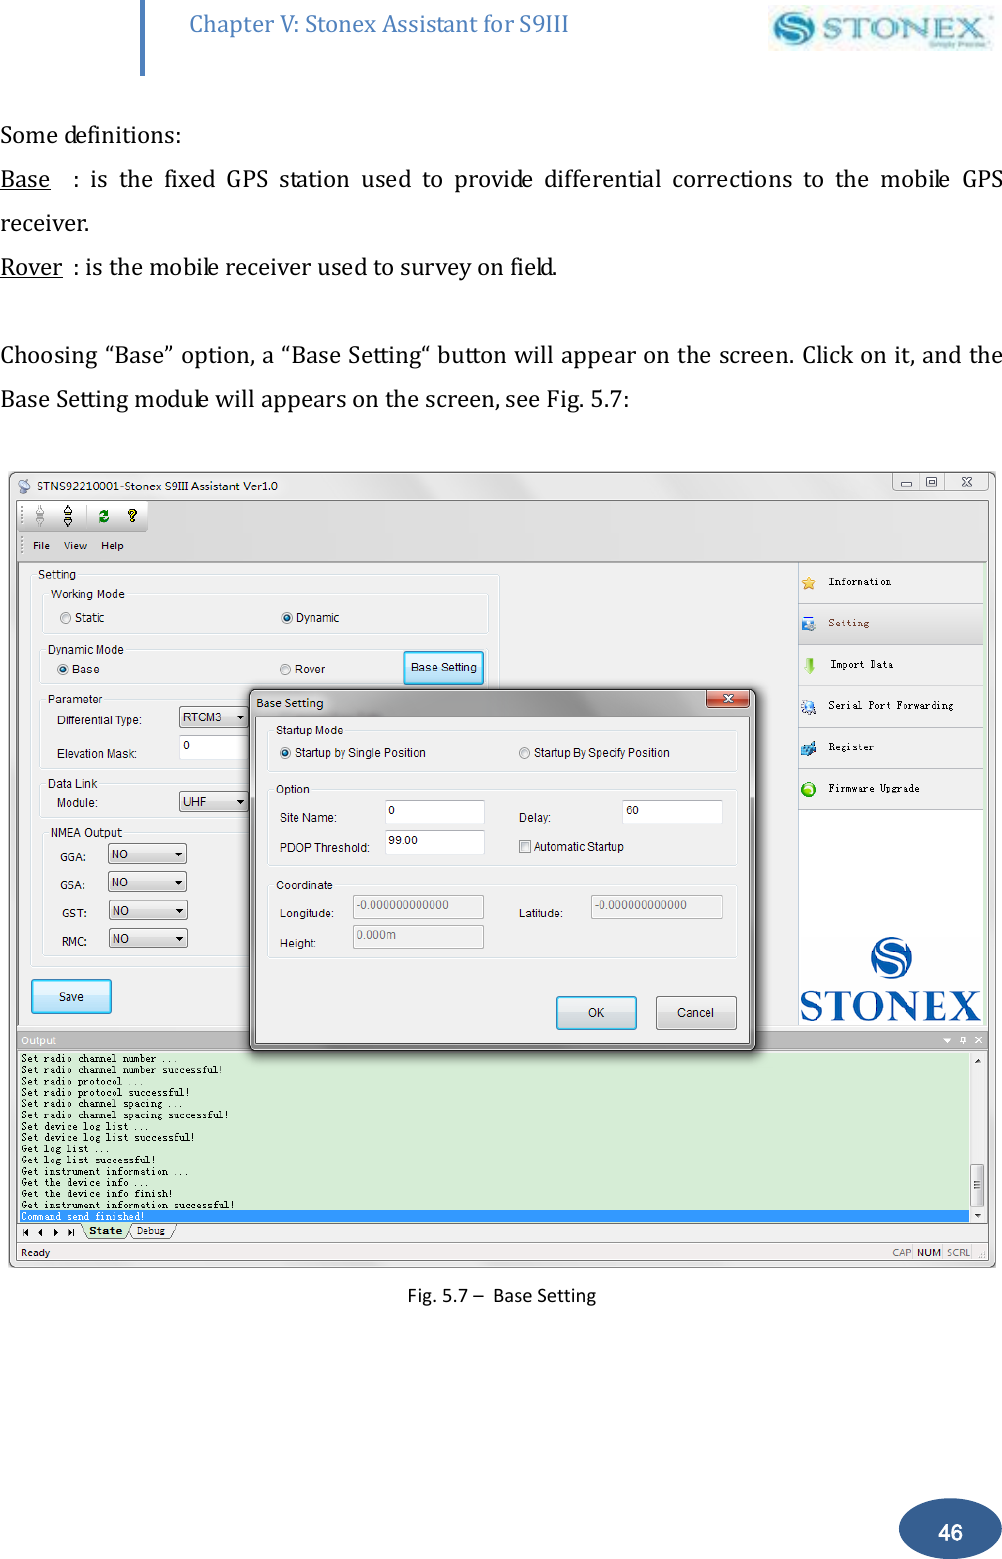Open the Differential Type RTCM3 dropdown
Image resolution: width=1002 pixels, height=1559 pixels.
(x=213, y=717)
